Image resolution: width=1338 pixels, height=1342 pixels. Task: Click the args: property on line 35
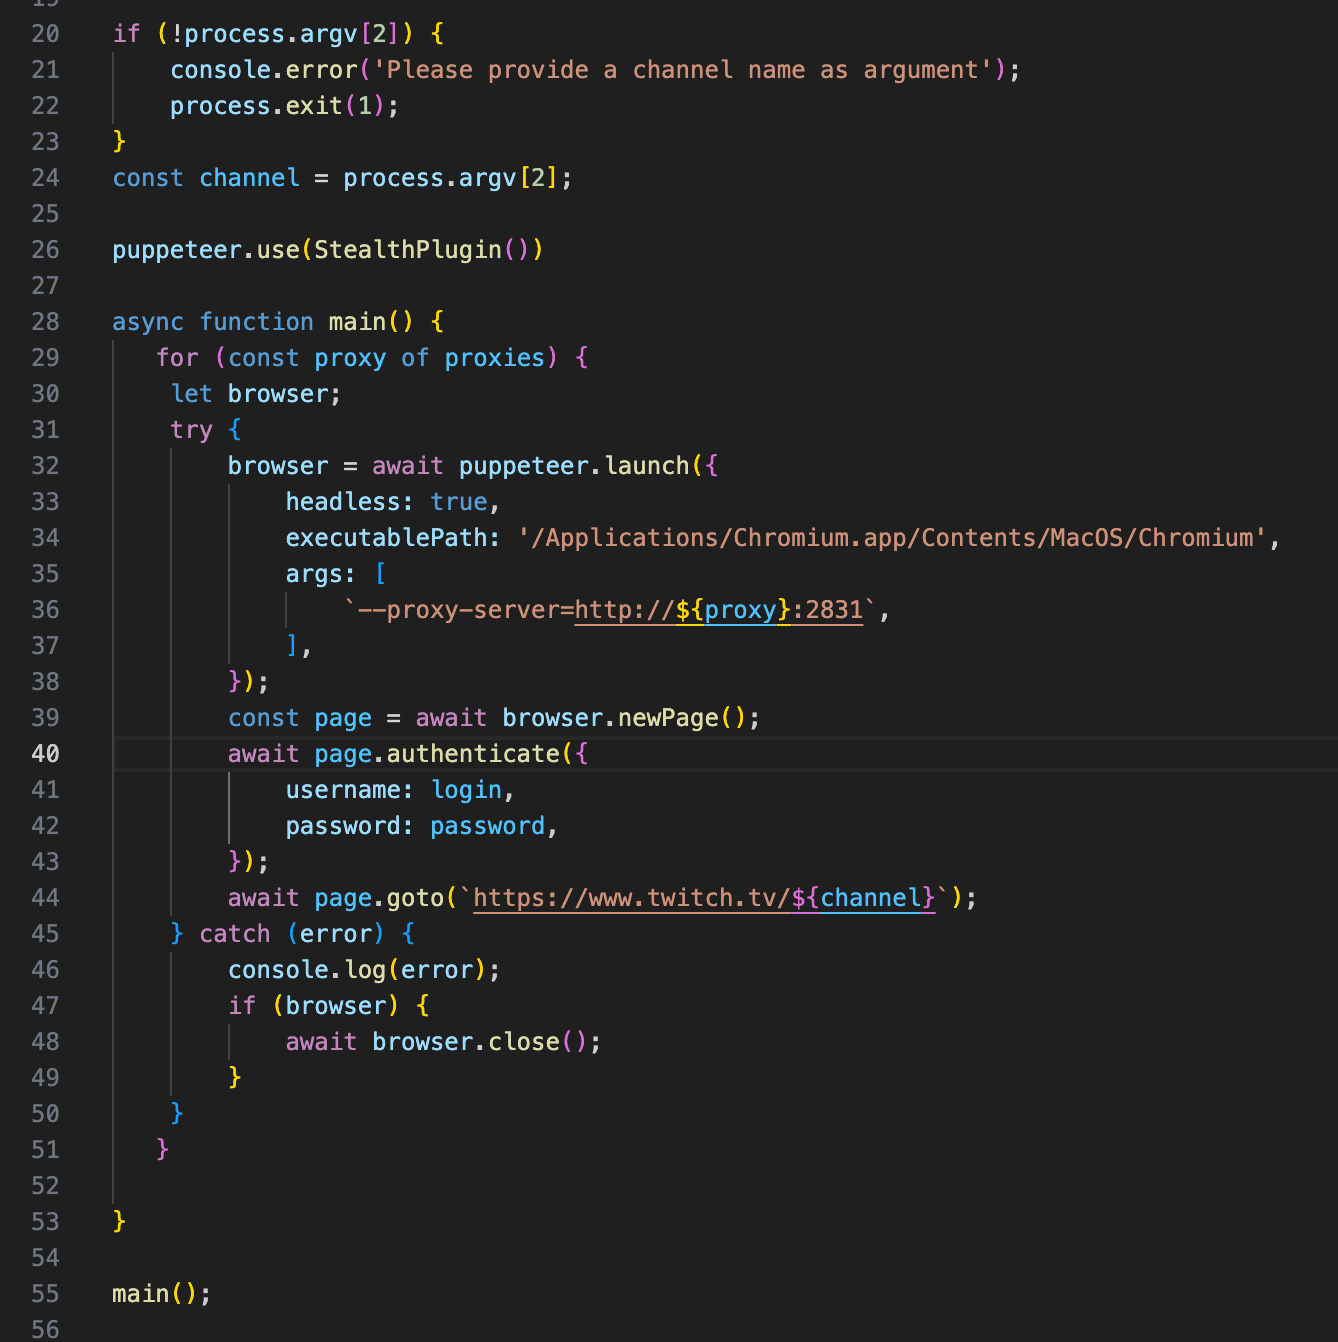click(x=320, y=574)
